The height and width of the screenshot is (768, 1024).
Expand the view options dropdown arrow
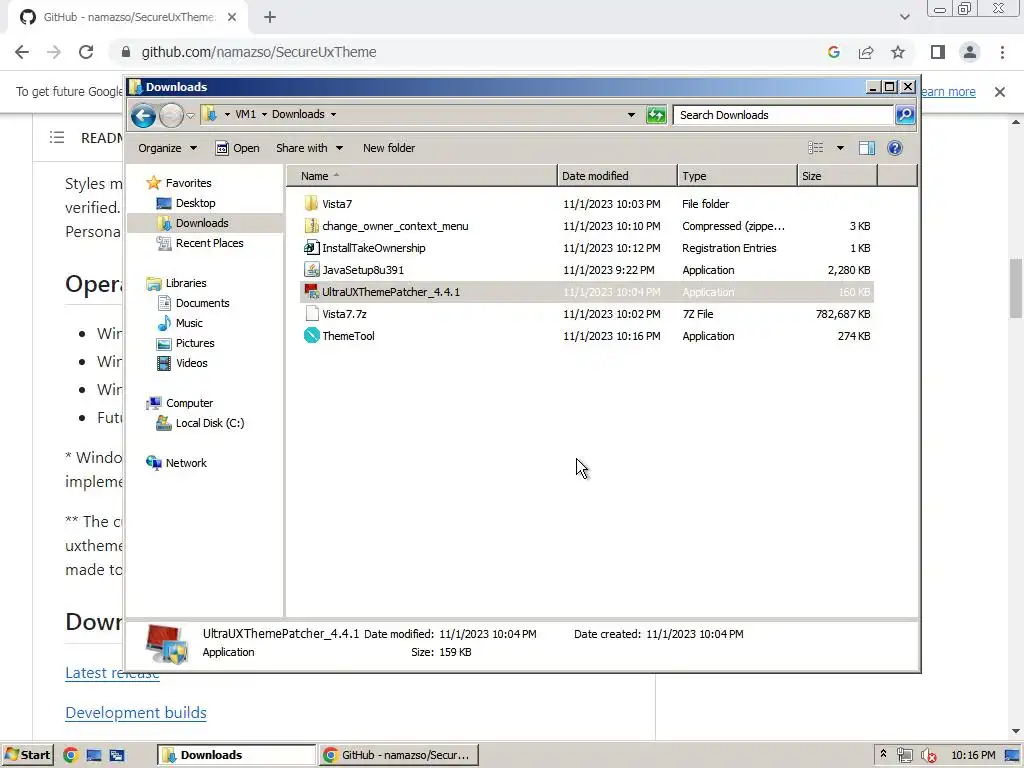[x=840, y=148]
